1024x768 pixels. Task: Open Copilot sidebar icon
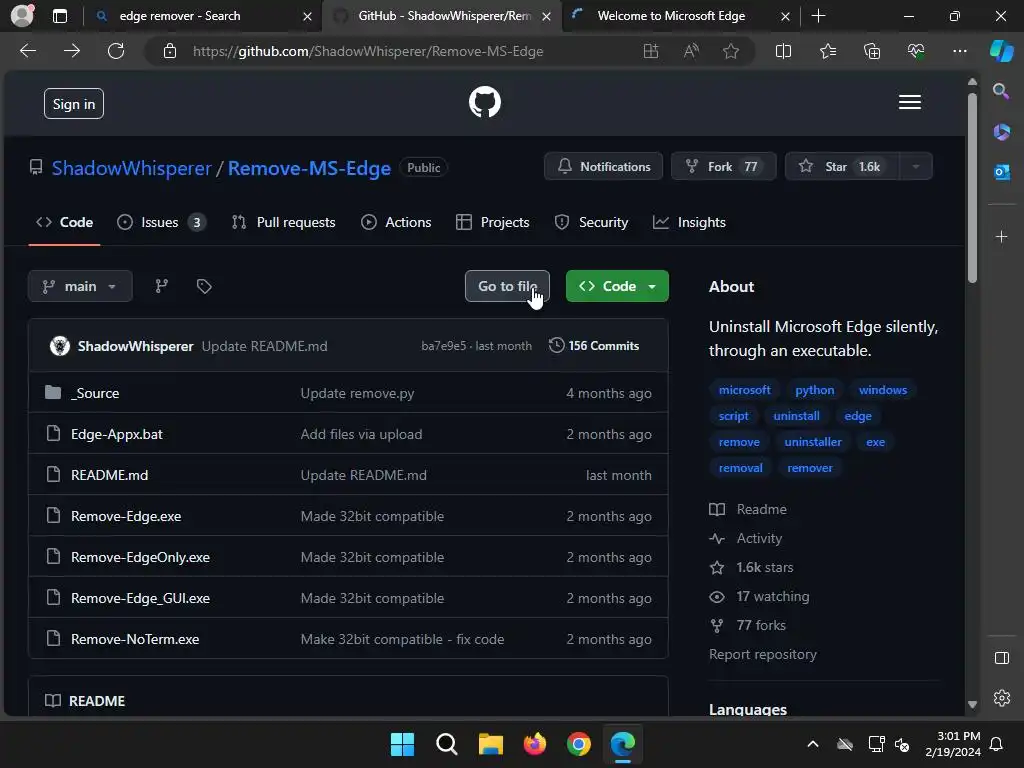click(1001, 51)
